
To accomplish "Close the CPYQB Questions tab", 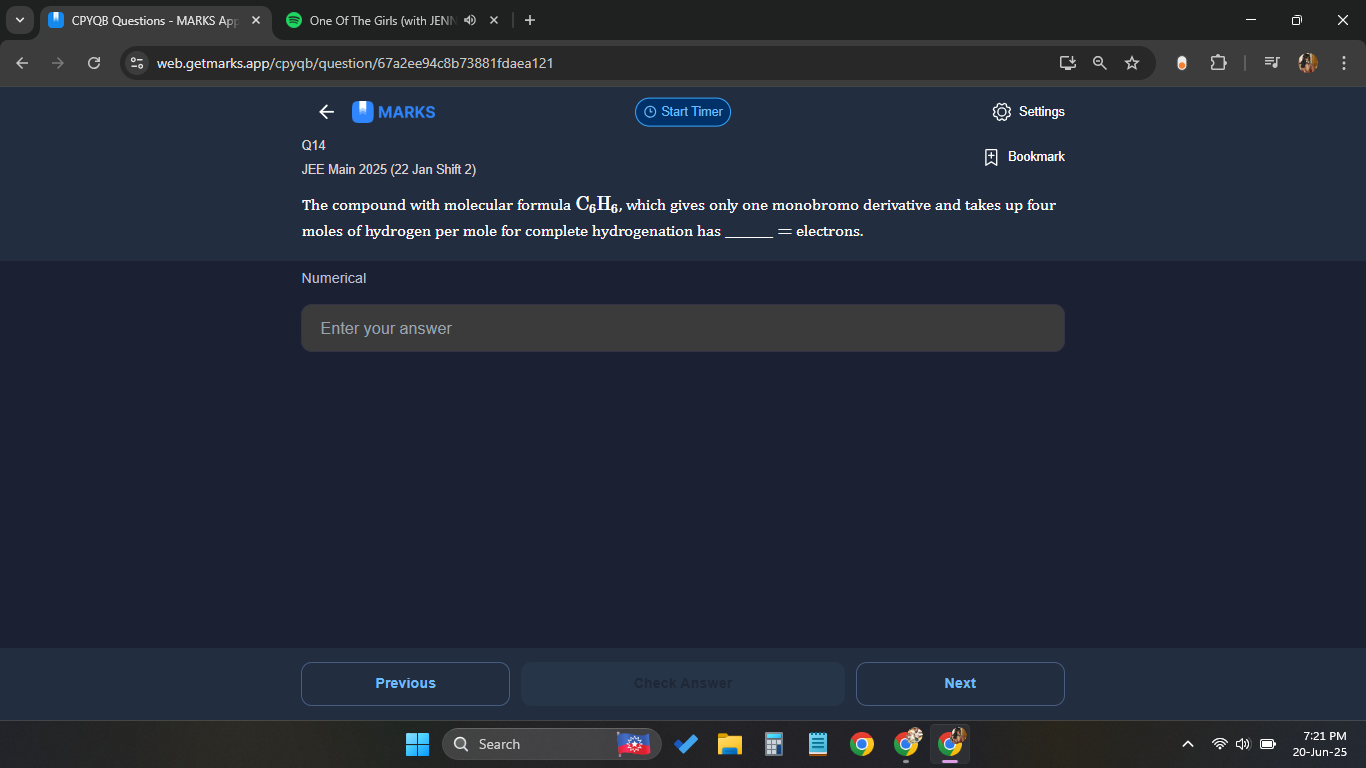I will coord(255,20).
